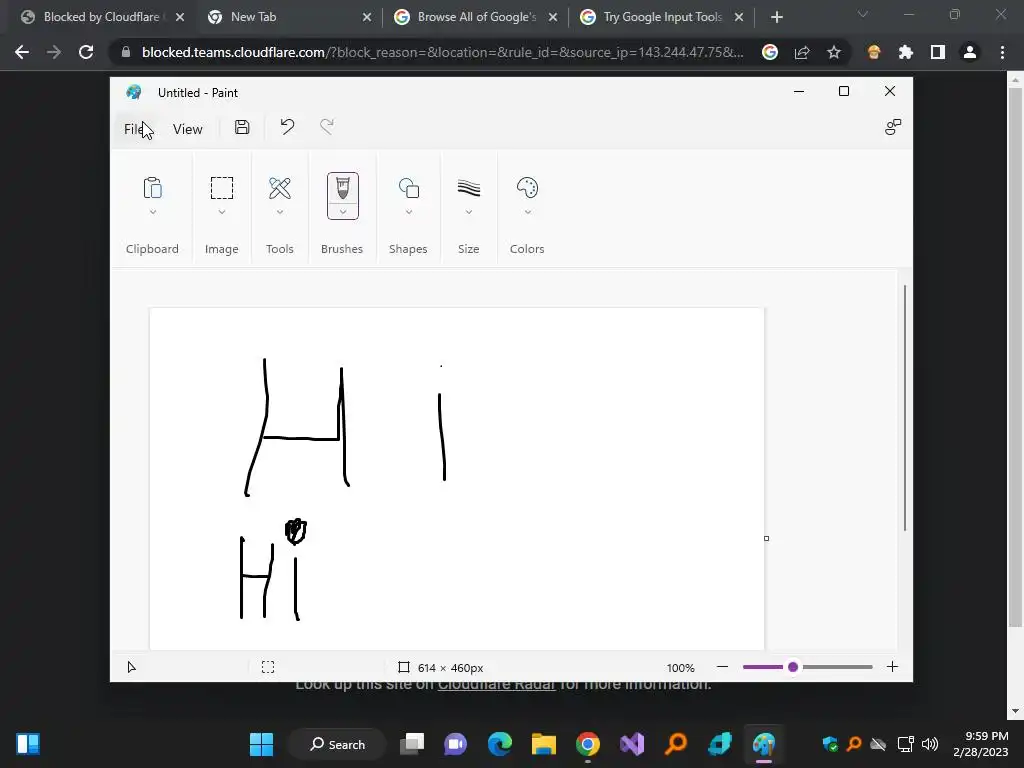The height and width of the screenshot is (768, 1024).
Task: Click the Paint zoom slider handle
Action: pos(793,667)
